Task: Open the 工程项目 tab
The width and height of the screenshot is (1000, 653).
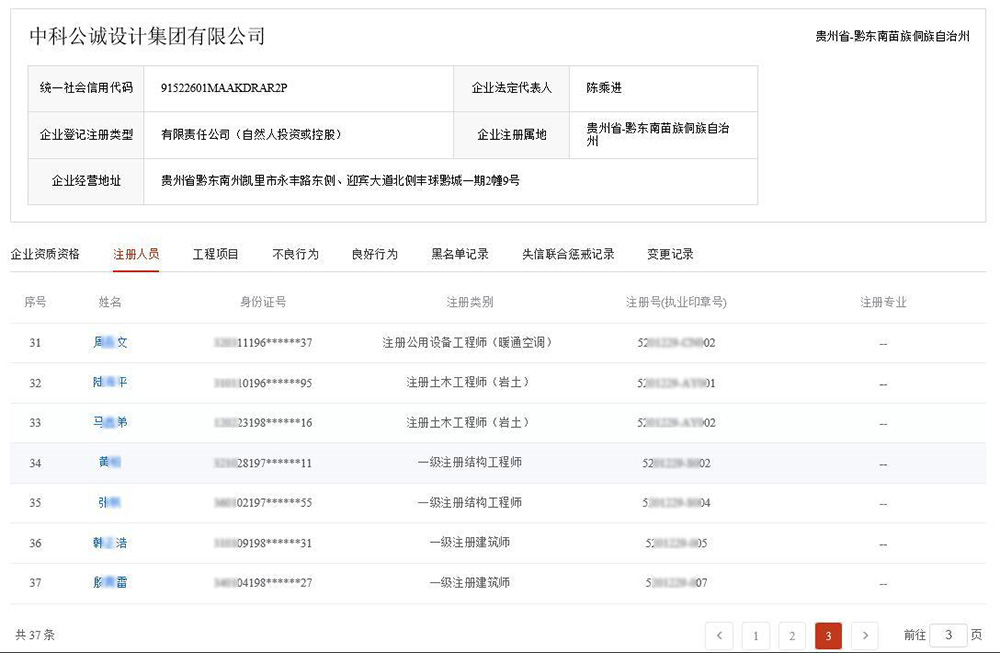Action: pyautogui.click(x=216, y=254)
